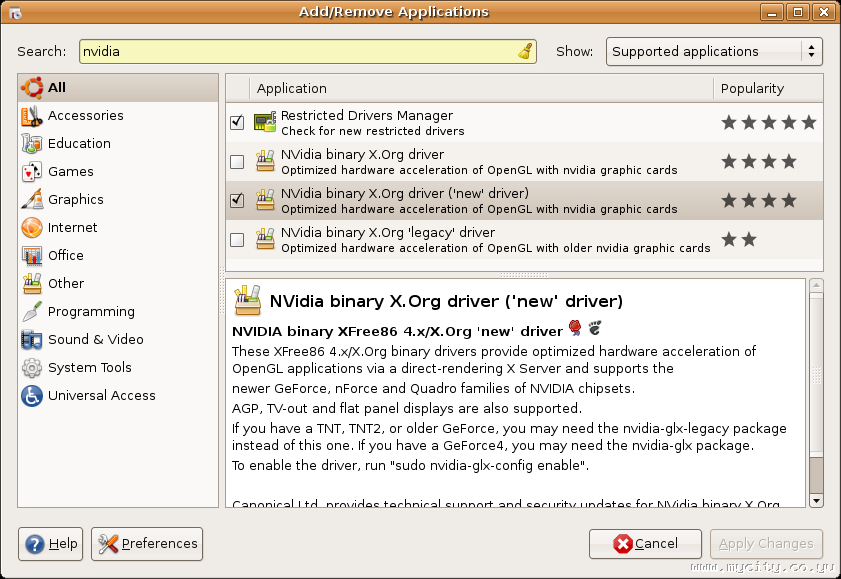Select the 'legacy' driver row title
This screenshot has width=841, height=579.
[388, 233]
